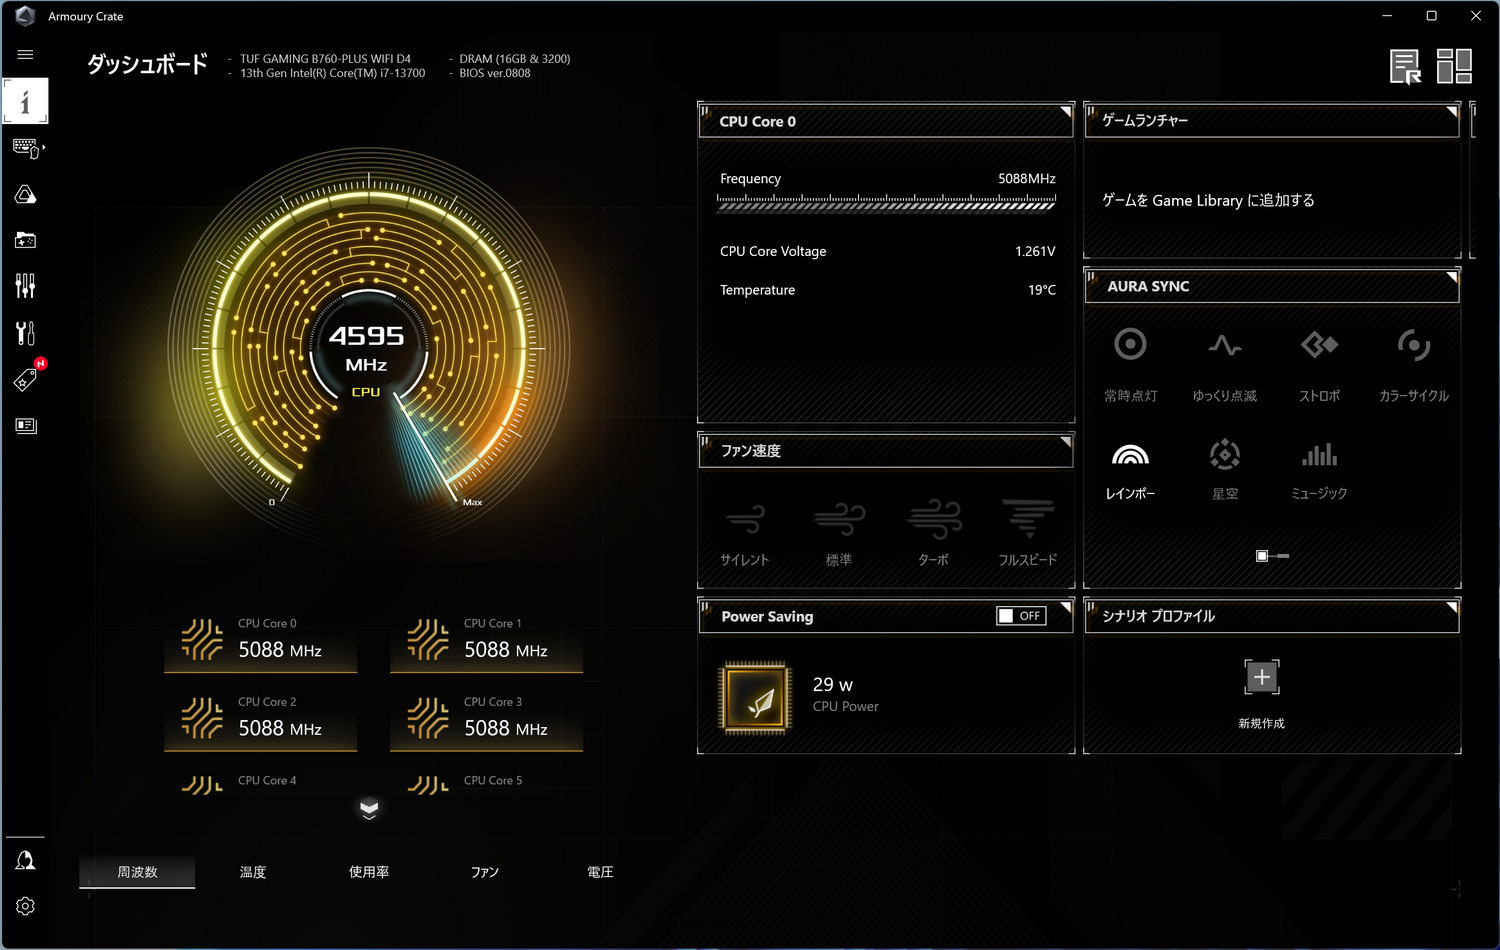Viewport: 1500px width, 950px height.
Task: Toggle the Power Saving OFF switch
Action: pyautogui.click(x=1021, y=616)
